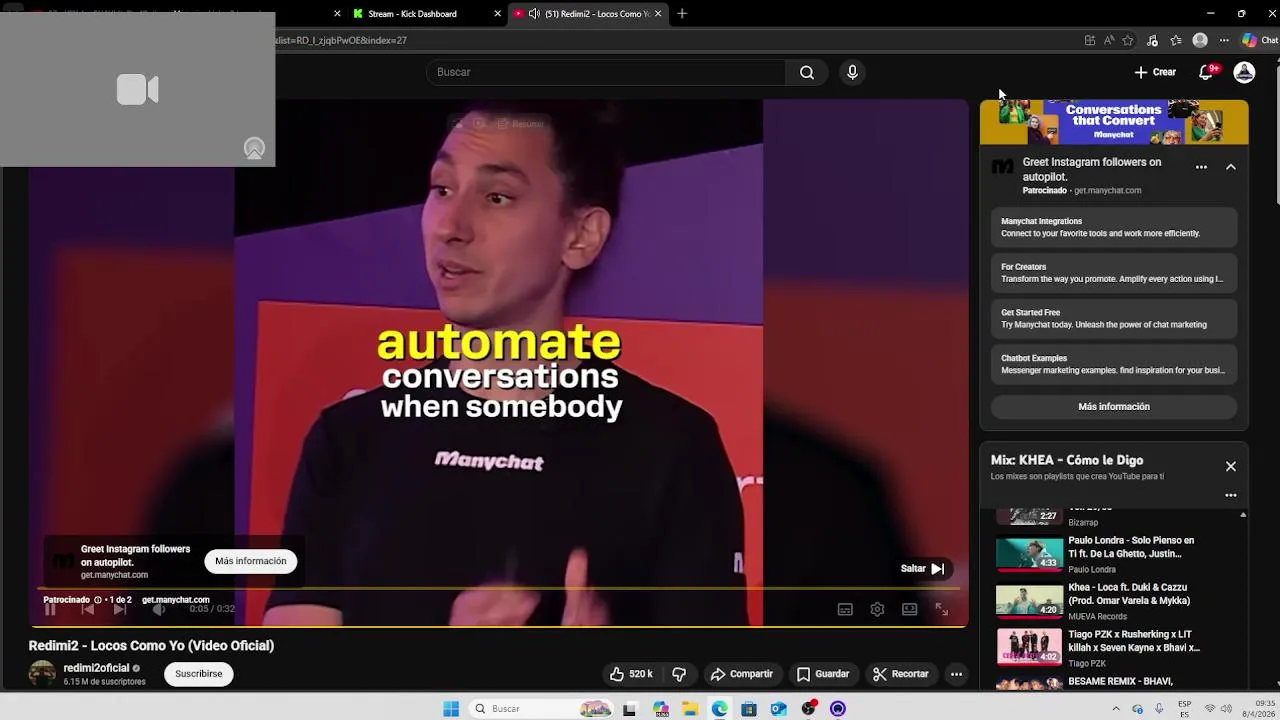Close the Mix KHEA playlist panel

pos(1231,466)
